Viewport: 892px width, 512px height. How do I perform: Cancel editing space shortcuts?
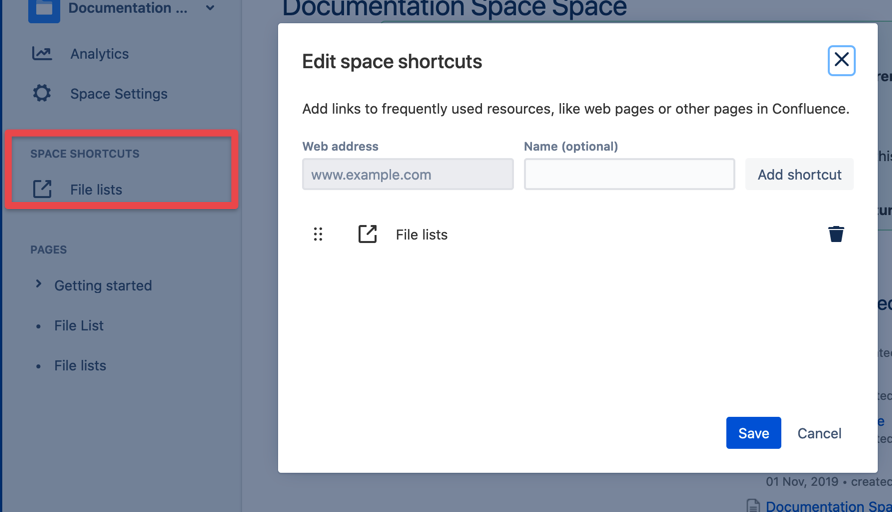(819, 433)
